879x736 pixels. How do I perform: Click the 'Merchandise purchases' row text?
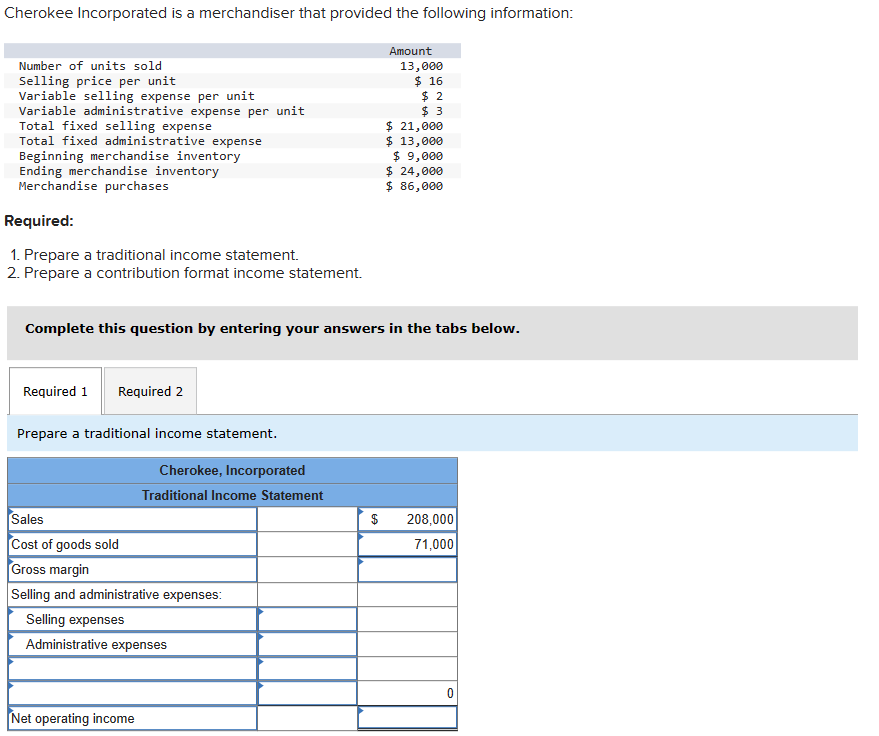point(94,186)
